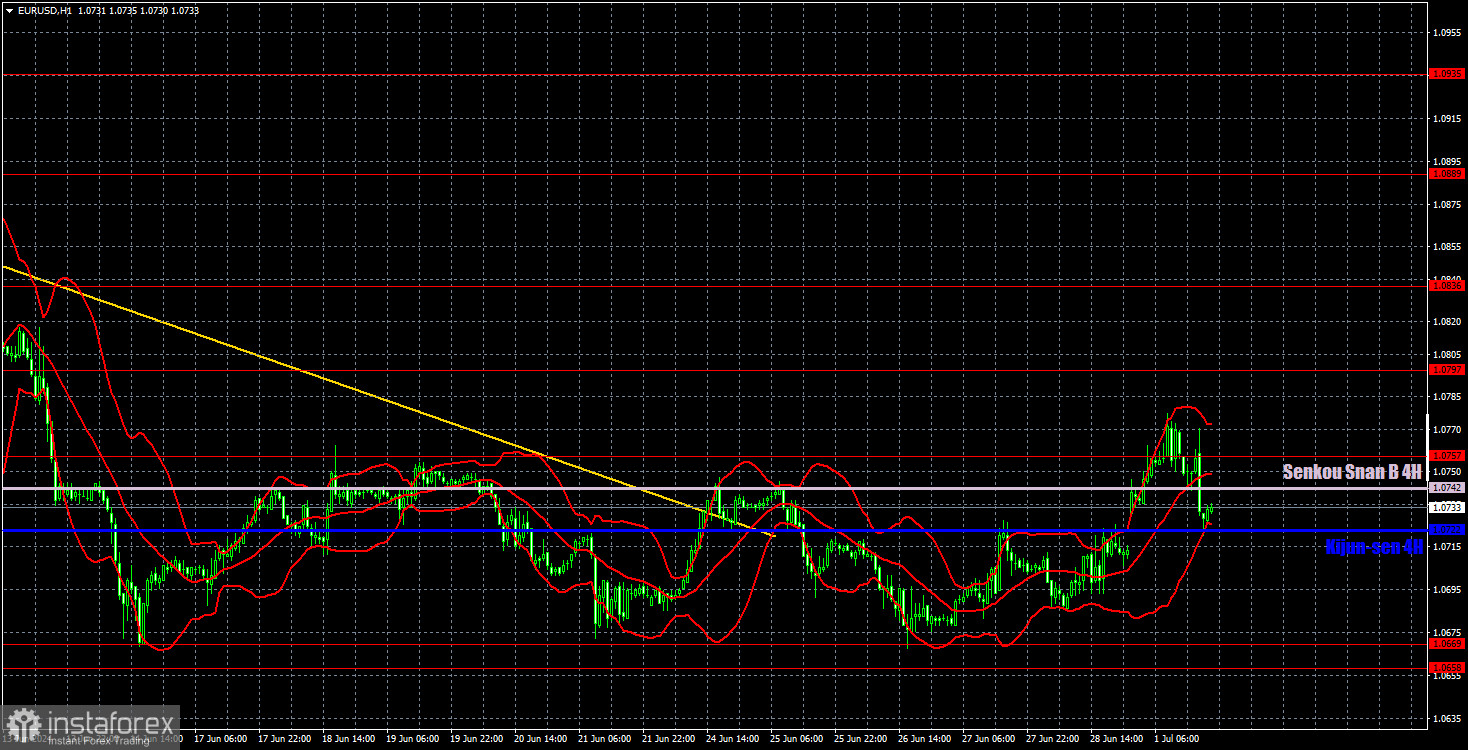Click the 18 Jun 14:00 time label
Viewport: 1468px width, 750px height.
click(x=349, y=739)
